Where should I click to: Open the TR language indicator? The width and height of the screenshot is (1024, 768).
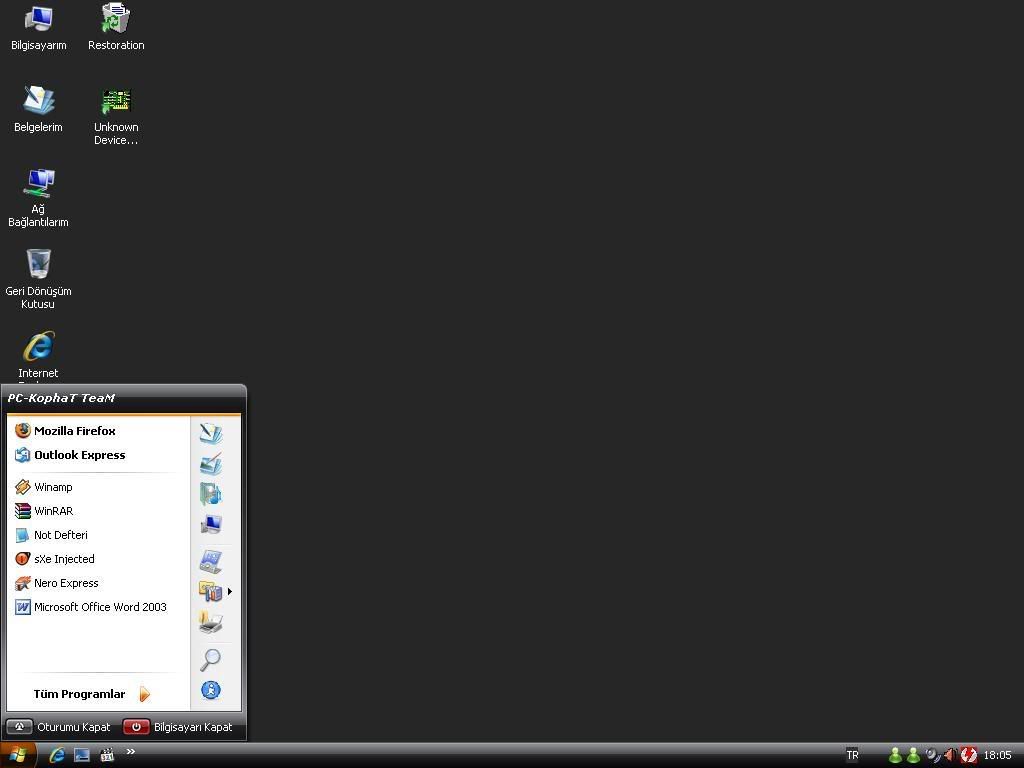coord(852,755)
